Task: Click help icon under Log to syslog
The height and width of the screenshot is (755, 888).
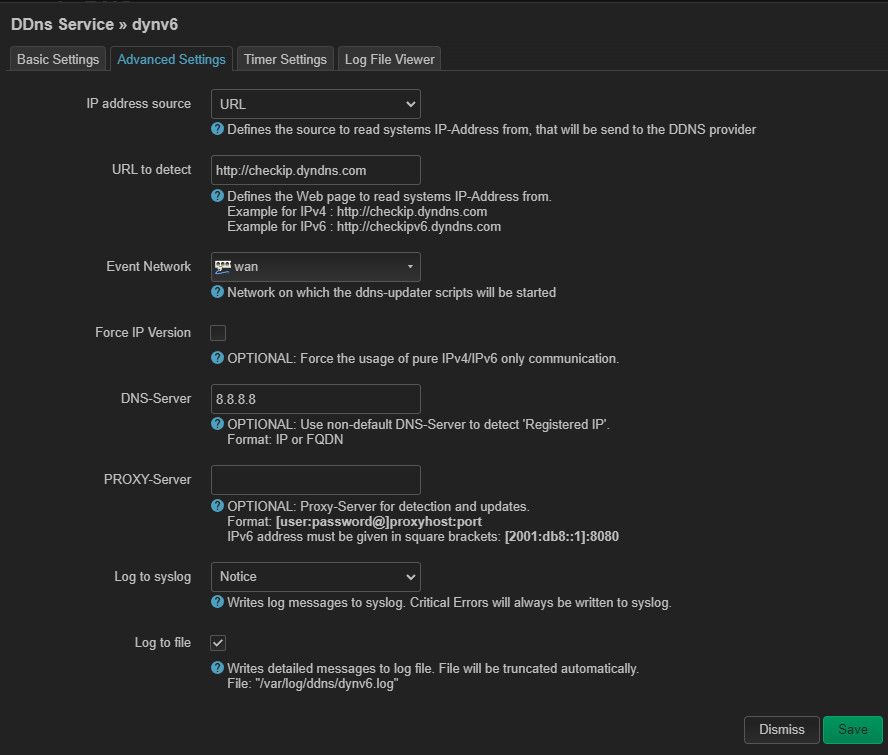Action: (x=217, y=603)
